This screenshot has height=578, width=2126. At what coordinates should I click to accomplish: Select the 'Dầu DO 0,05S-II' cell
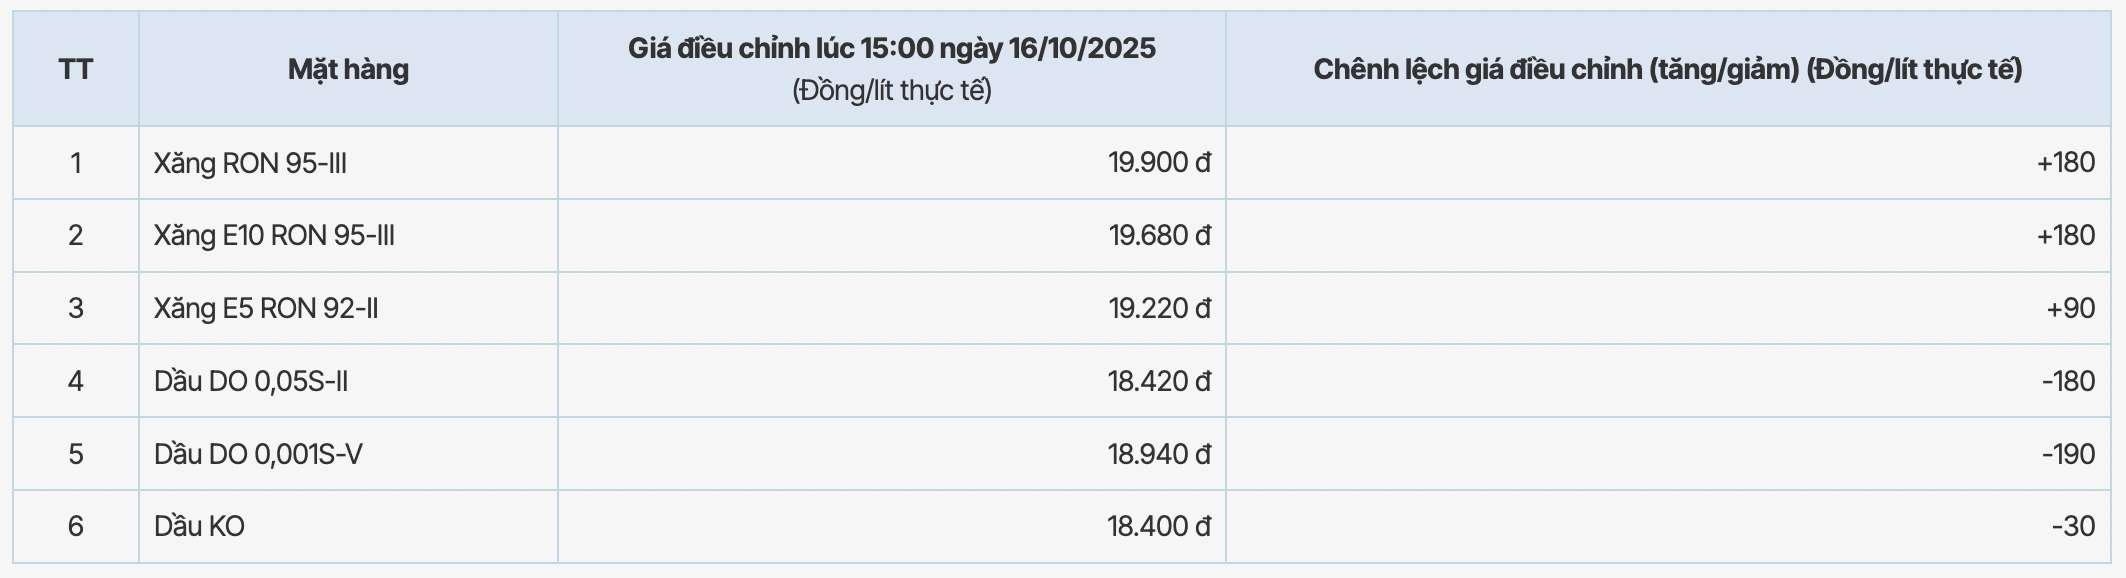[251, 381]
